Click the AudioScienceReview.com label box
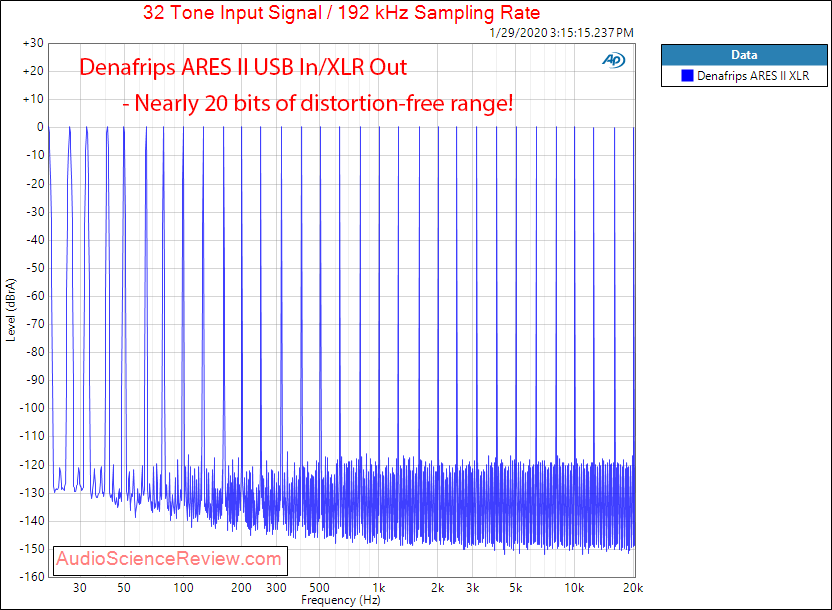This screenshot has width=832, height=610. [x=170, y=560]
